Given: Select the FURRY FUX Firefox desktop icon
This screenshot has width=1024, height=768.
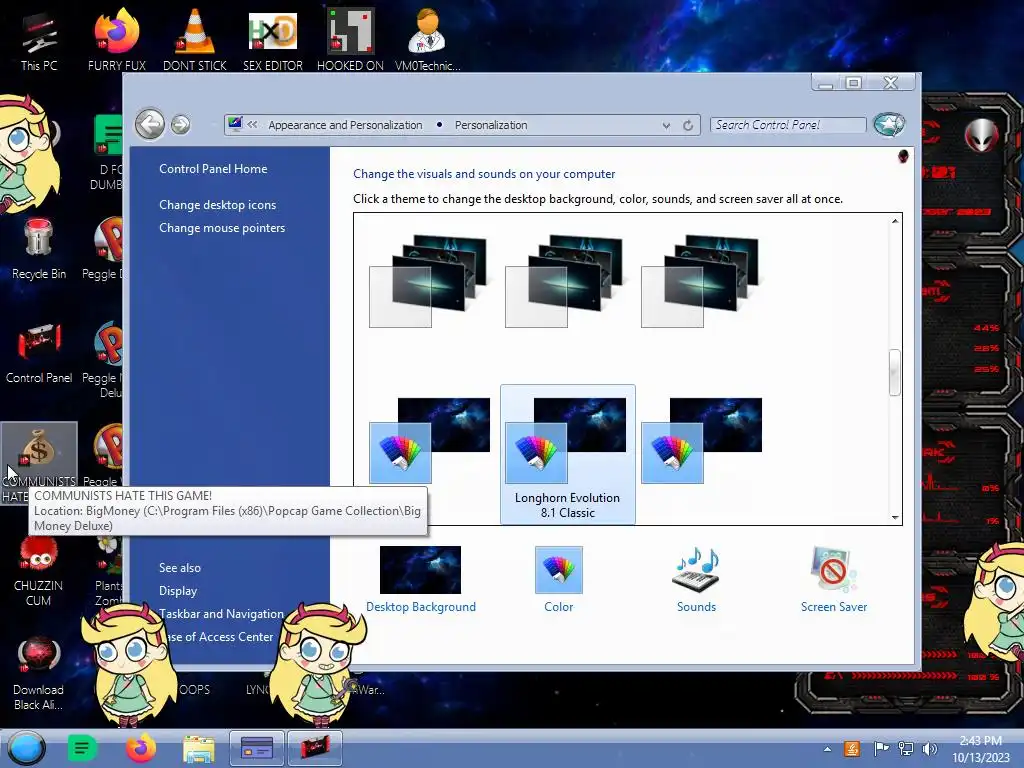Looking at the screenshot, I should tap(117, 40).
